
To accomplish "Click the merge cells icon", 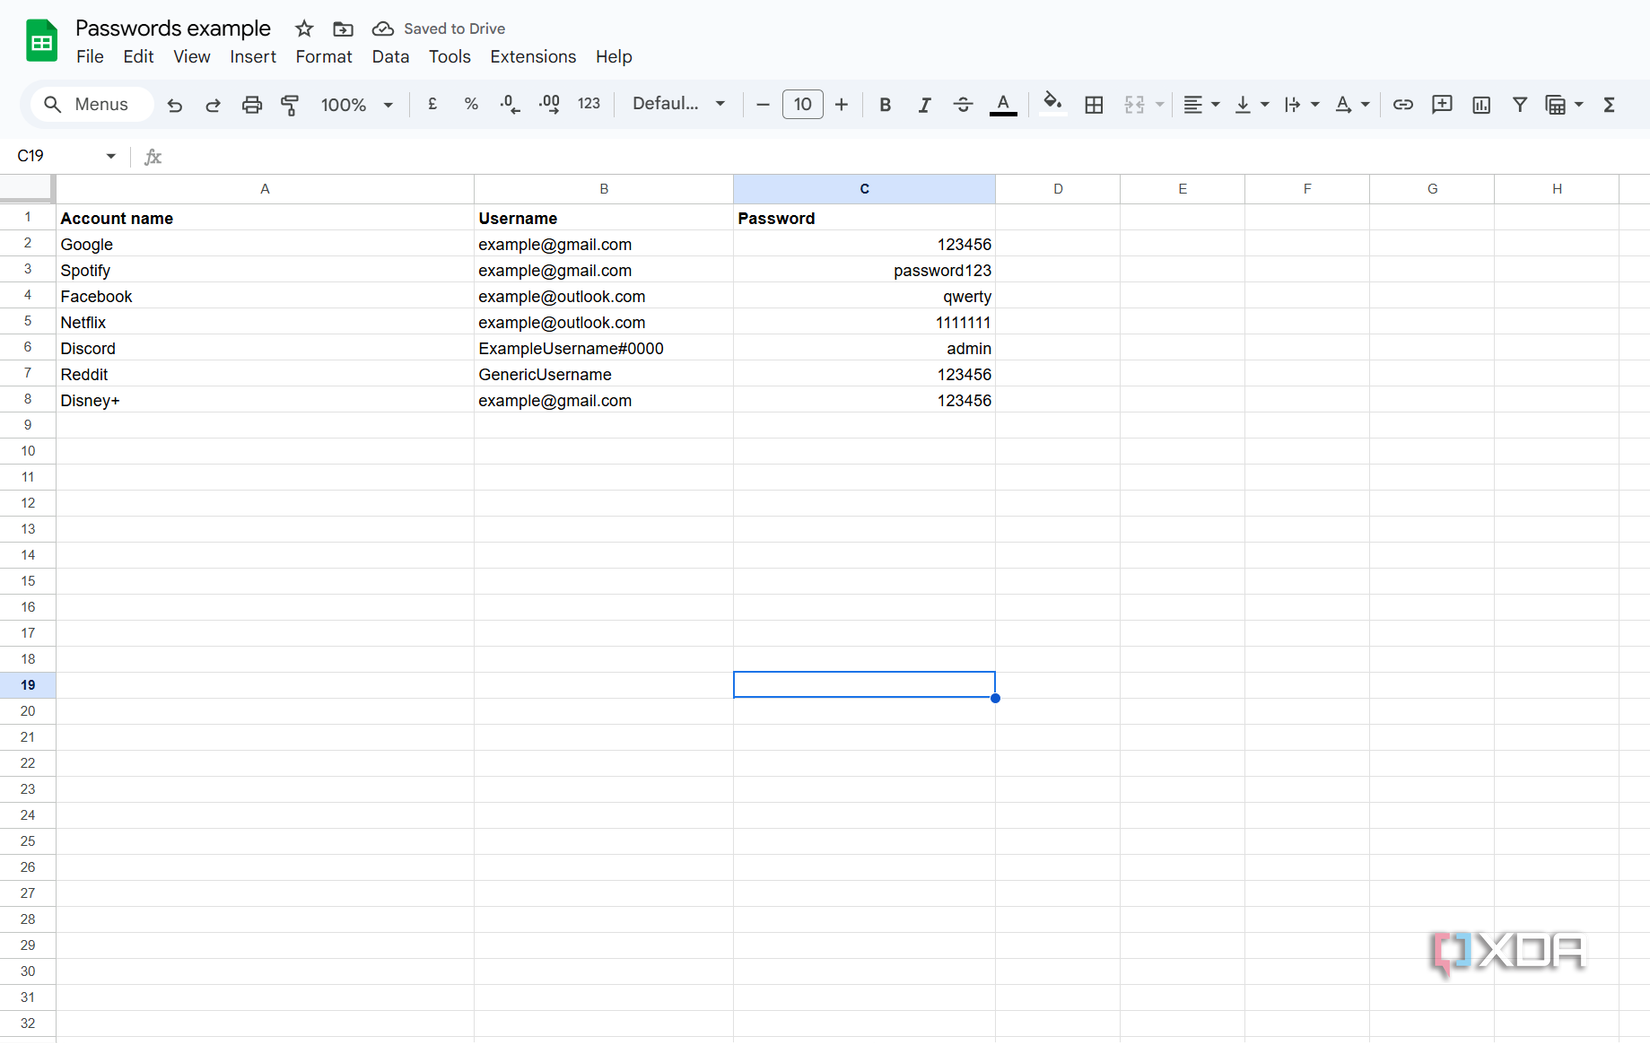I will click(x=1134, y=104).
